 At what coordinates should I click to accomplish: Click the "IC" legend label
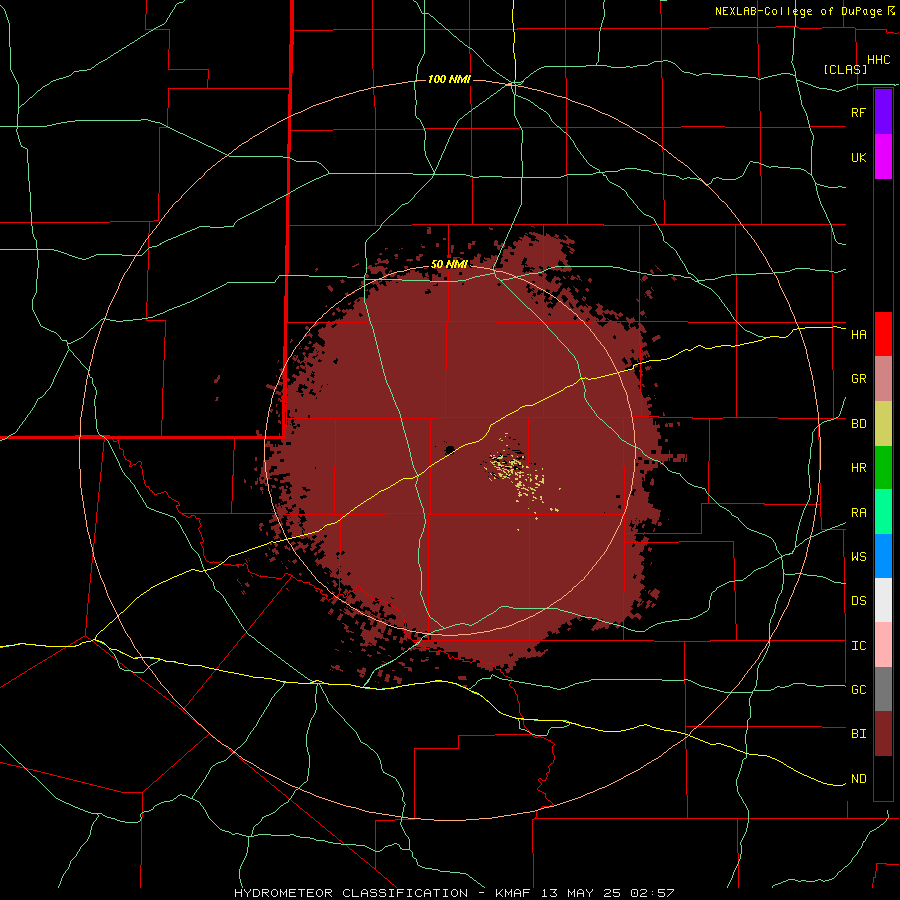pos(858,646)
